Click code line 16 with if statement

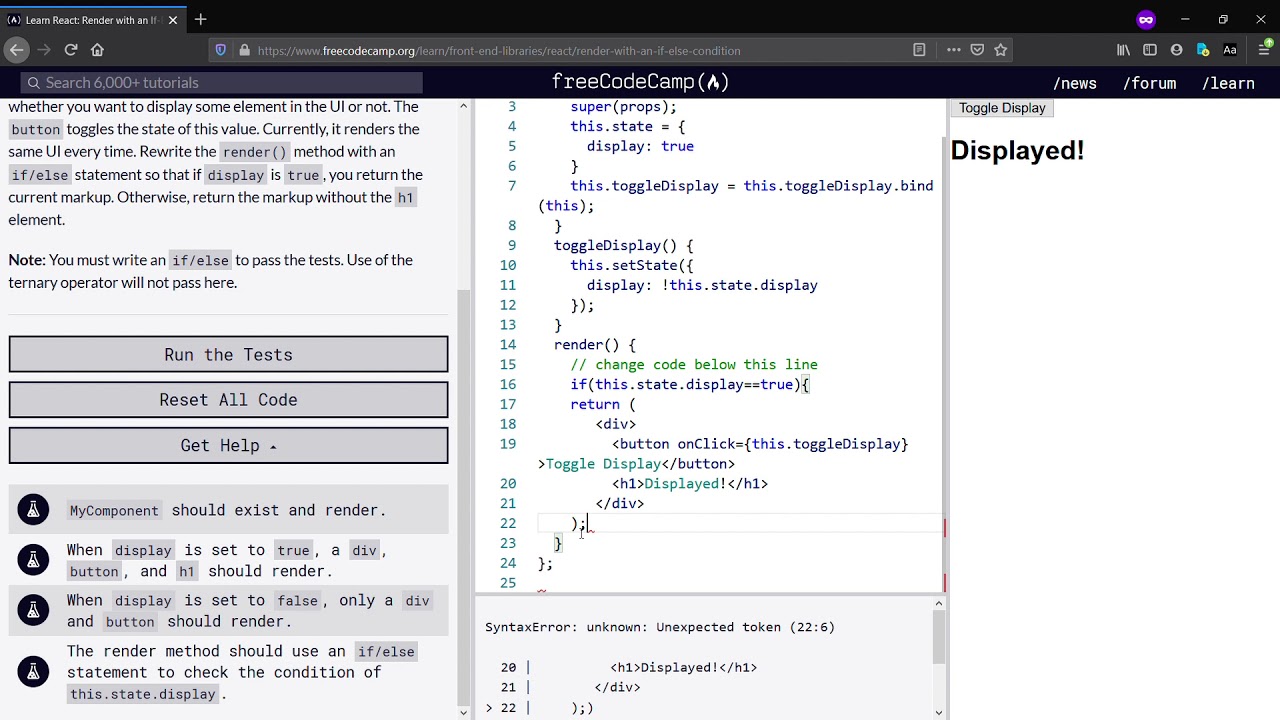[689, 385]
